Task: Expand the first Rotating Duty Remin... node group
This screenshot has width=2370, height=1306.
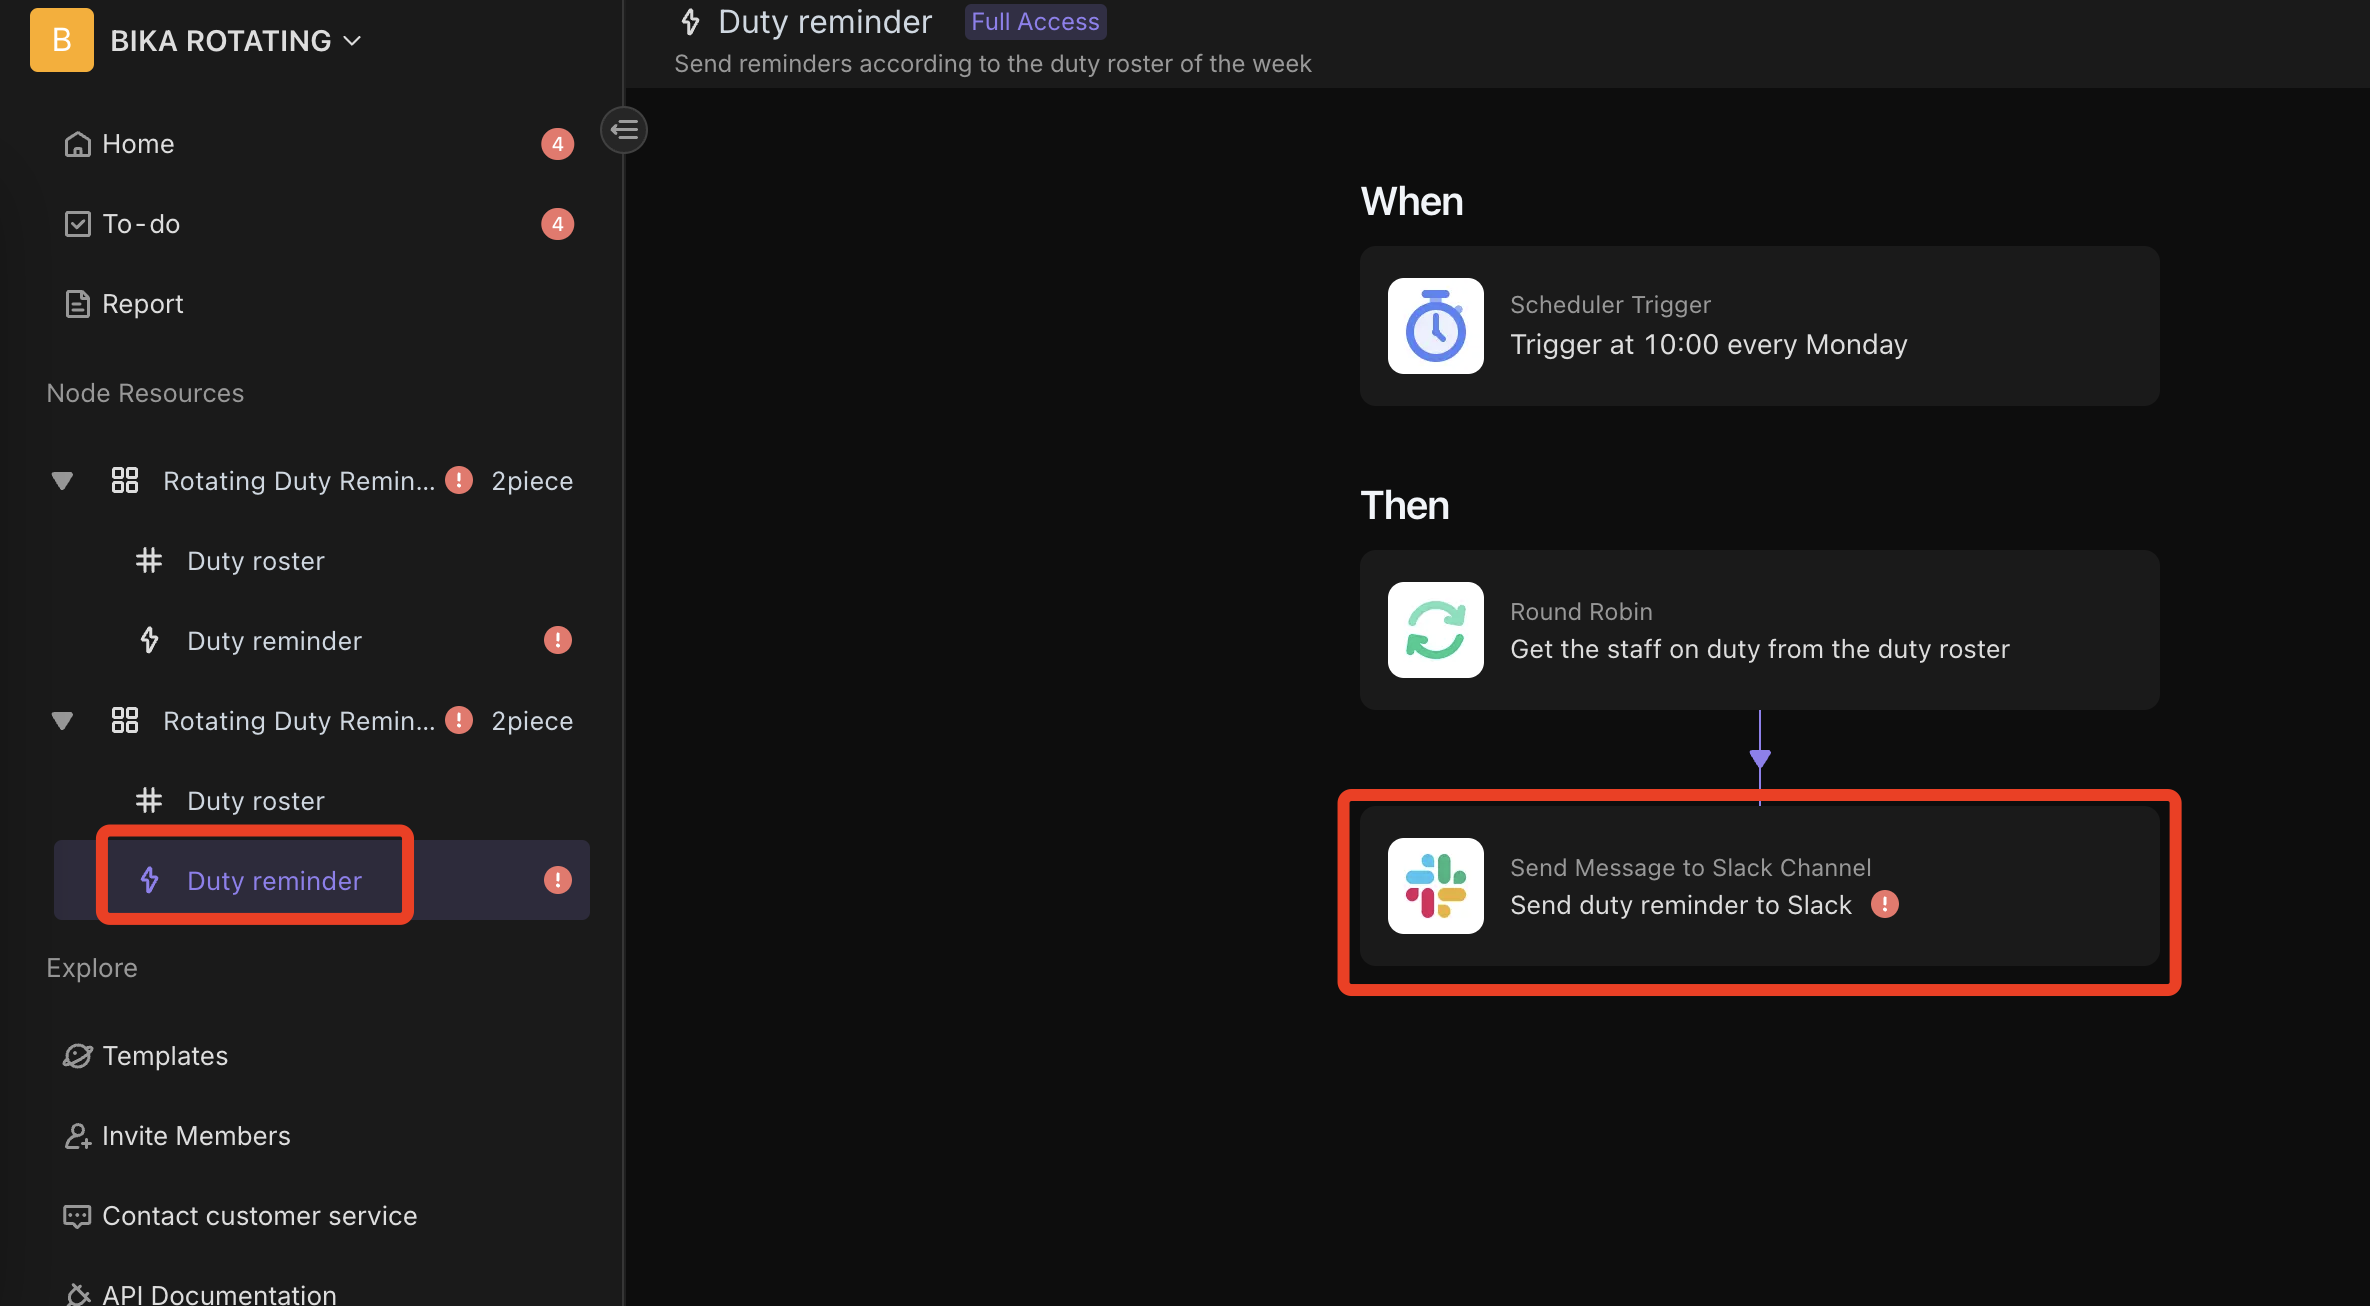Action: [59, 478]
